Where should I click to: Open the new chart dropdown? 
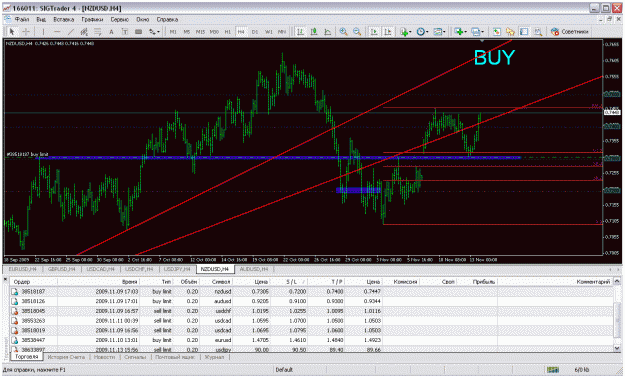click(460, 31)
